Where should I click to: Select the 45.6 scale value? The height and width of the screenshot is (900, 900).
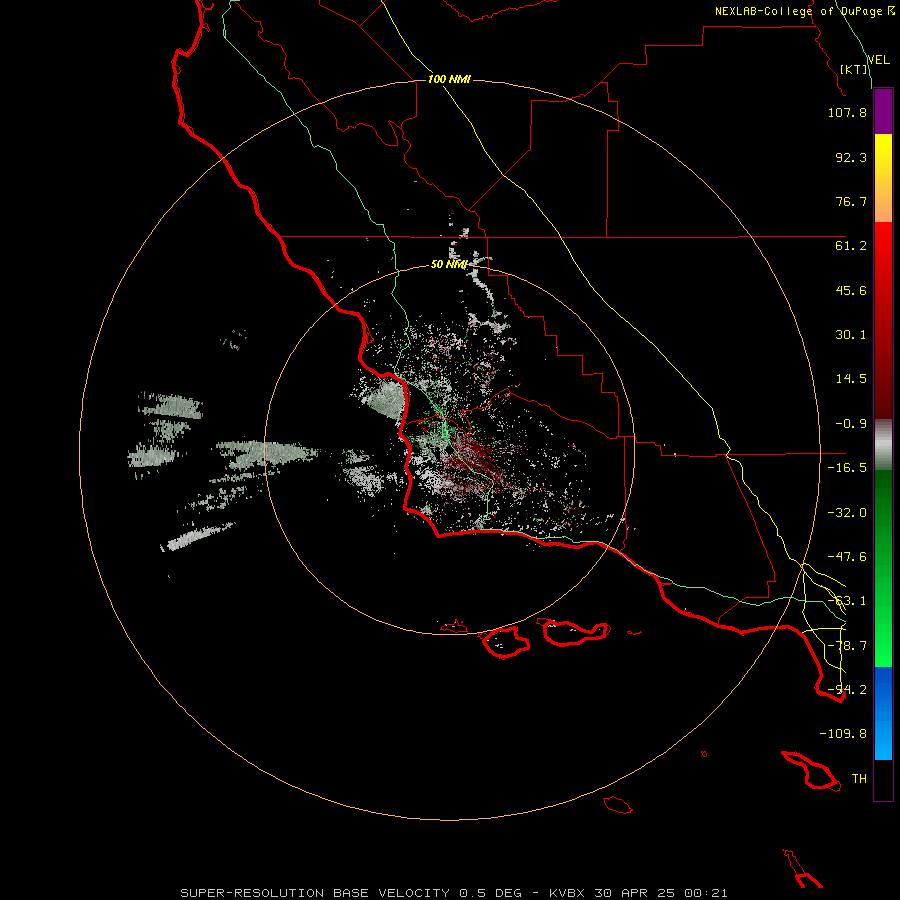(851, 290)
